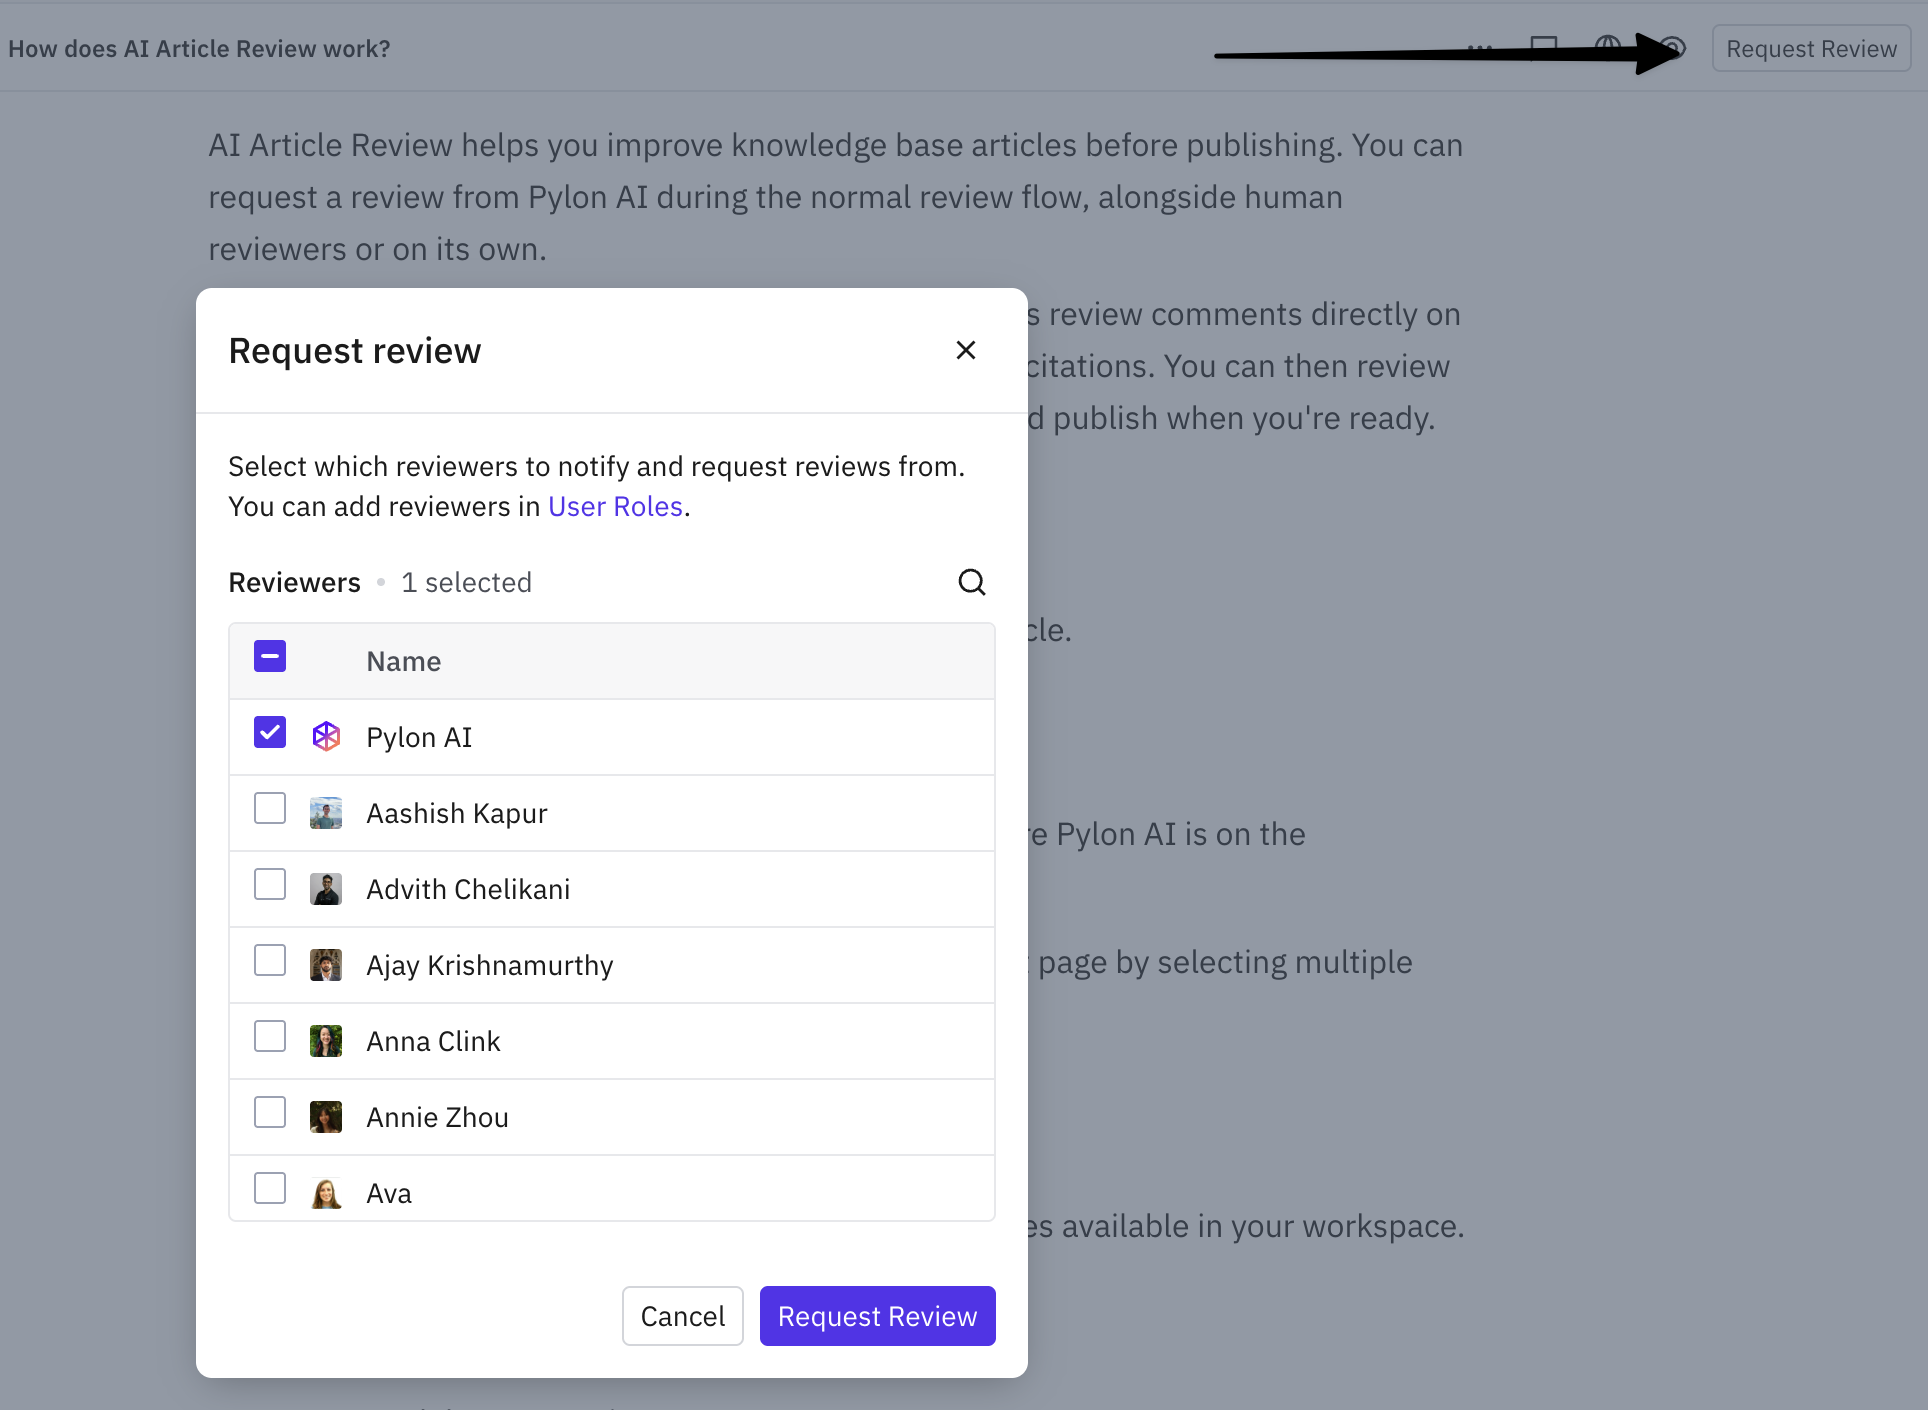Click the Pylon AI logo icon

coord(326,737)
